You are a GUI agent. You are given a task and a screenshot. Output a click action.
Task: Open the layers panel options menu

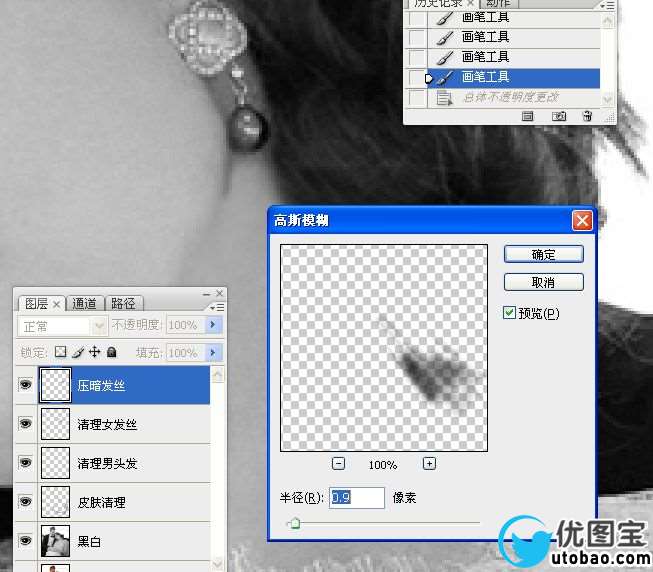[217, 307]
